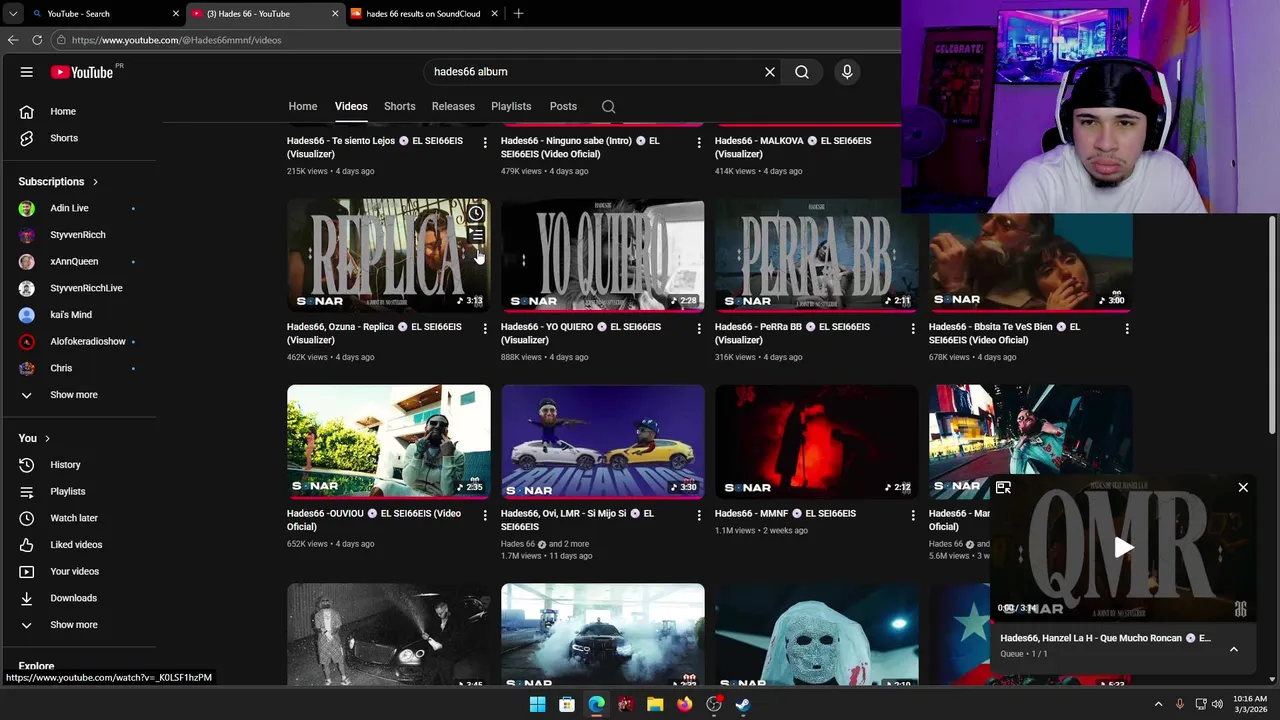Open the Home entry in the sidebar
This screenshot has width=1280, height=720.
point(78,111)
